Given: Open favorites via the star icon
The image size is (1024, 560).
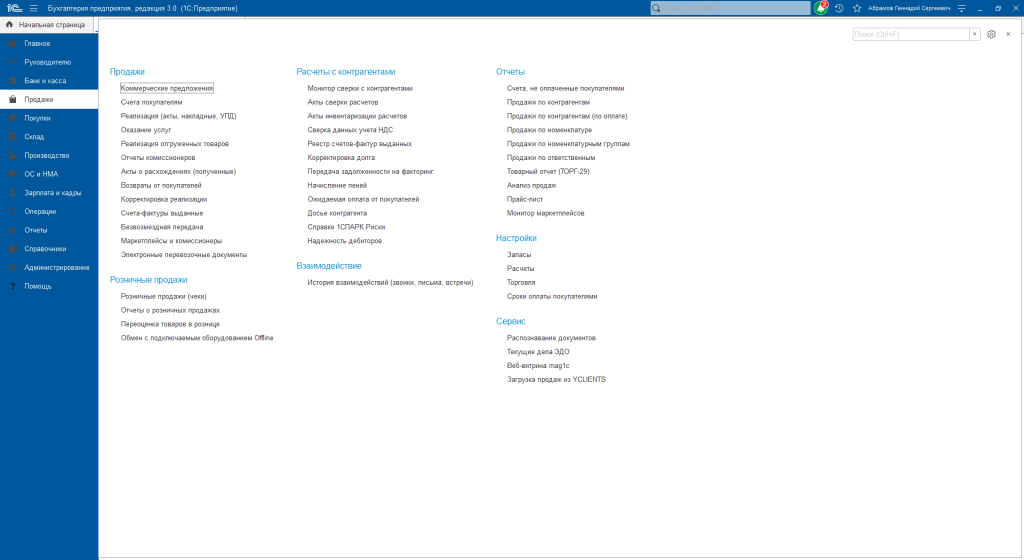Looking at the screenshot, I should click(x=857, y=8).
